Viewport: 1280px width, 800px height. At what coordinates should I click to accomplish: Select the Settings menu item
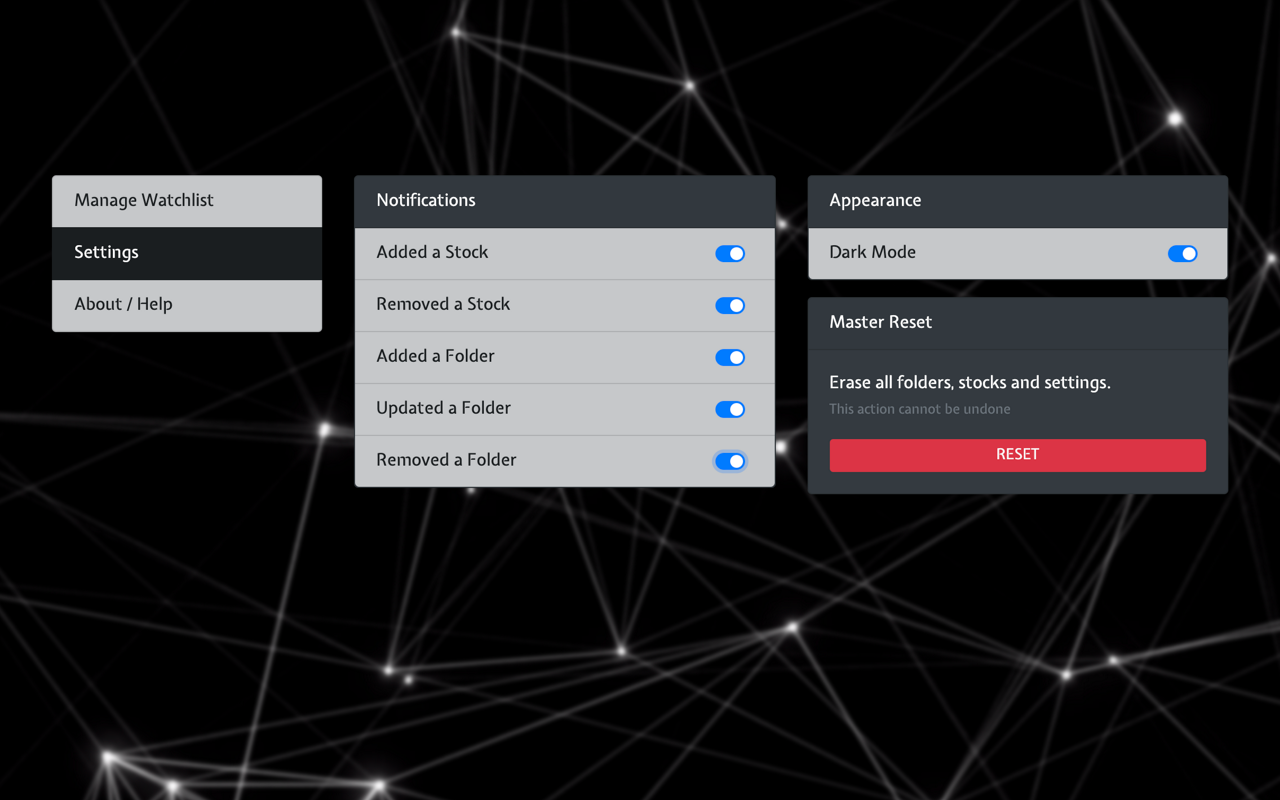(x=187, y=253)
